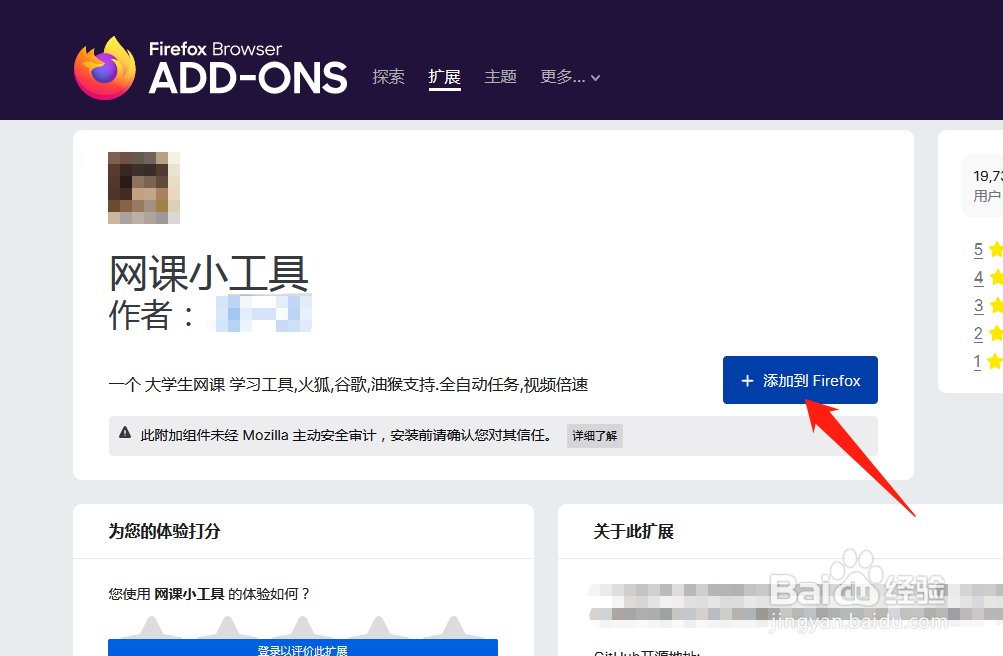Open the blurred author name link

coord(259,314)
